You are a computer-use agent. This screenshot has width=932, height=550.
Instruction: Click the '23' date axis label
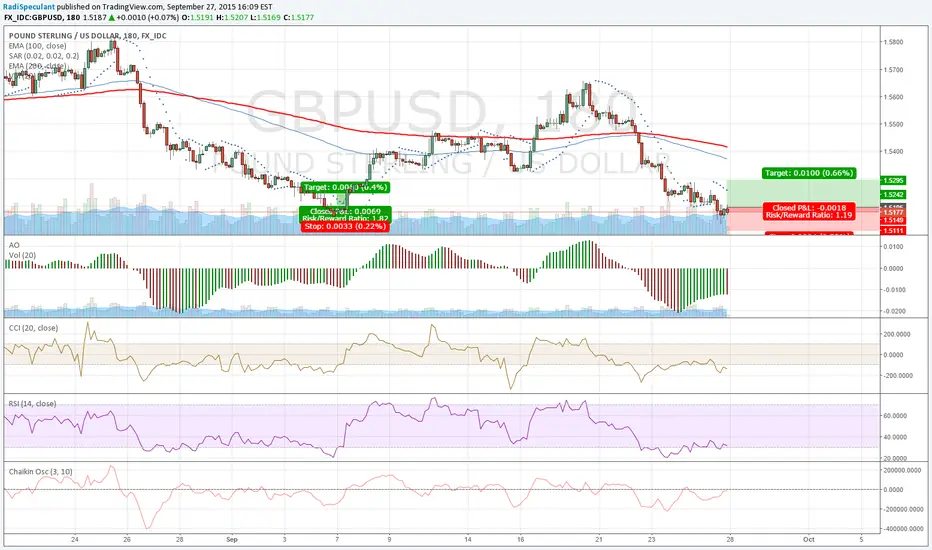pos(651,540)
